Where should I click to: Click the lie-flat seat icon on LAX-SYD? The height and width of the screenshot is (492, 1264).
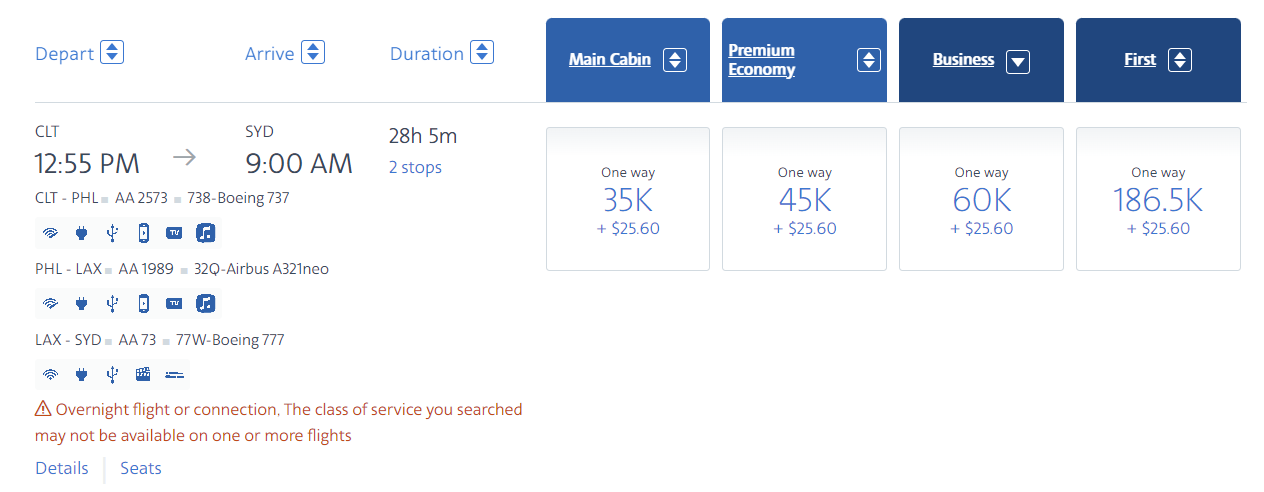[x=175, y=375]
